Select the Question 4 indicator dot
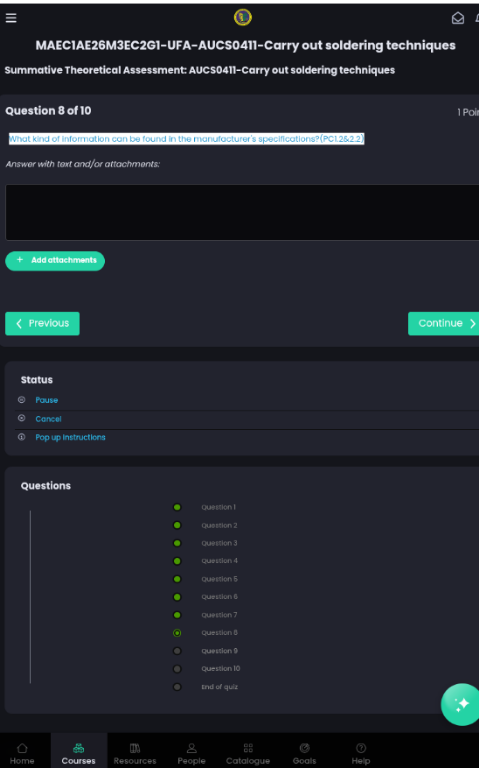The height and width of the screenshot is (768, 479). tap(177, 561)
